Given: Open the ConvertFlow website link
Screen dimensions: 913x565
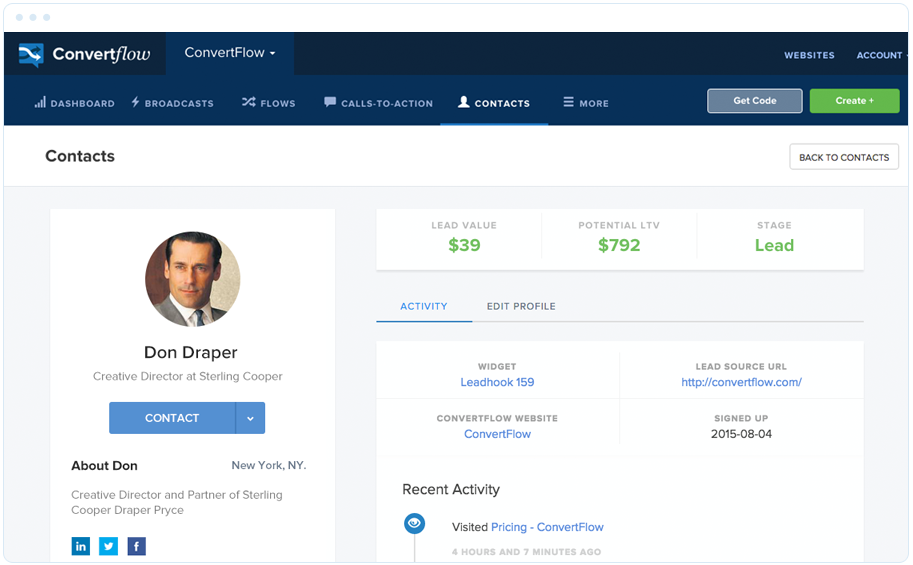Looking at the screenshot, I should click(x=497, y=435).
